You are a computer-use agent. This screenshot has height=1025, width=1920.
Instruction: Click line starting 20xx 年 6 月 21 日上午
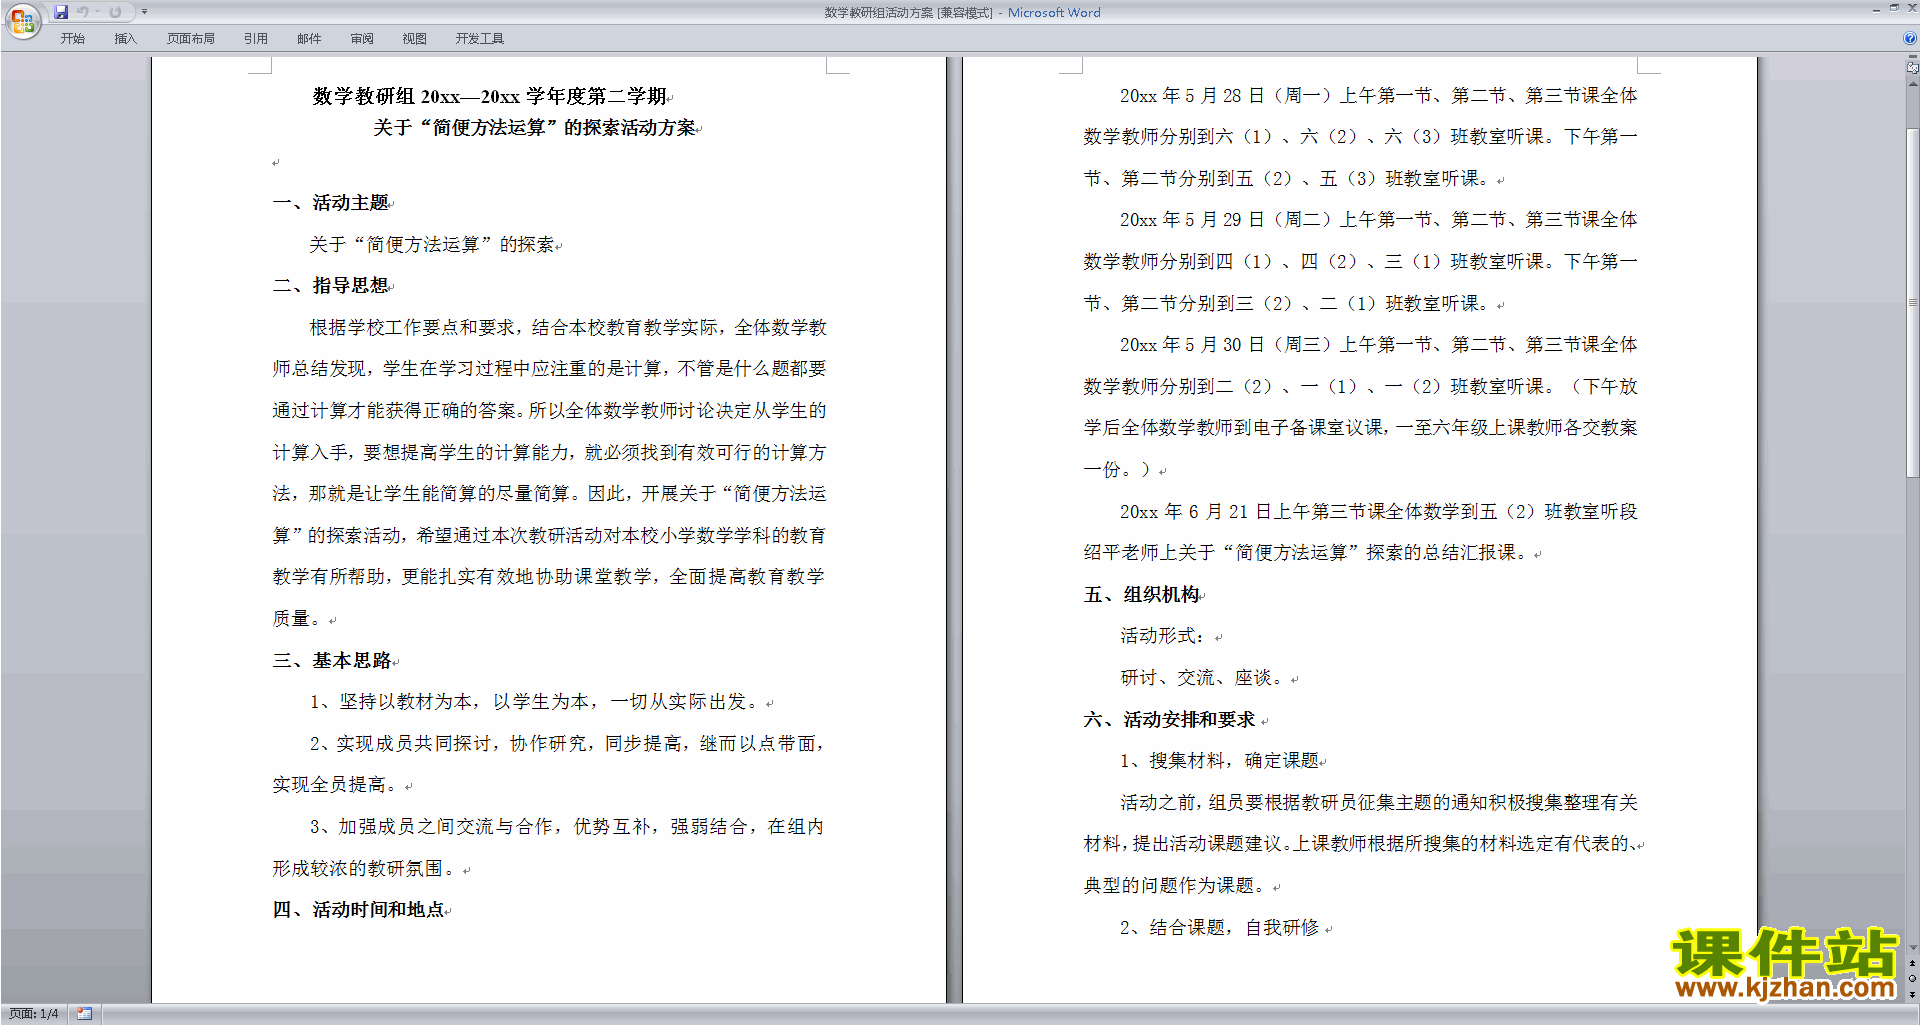coord(1379,511)
